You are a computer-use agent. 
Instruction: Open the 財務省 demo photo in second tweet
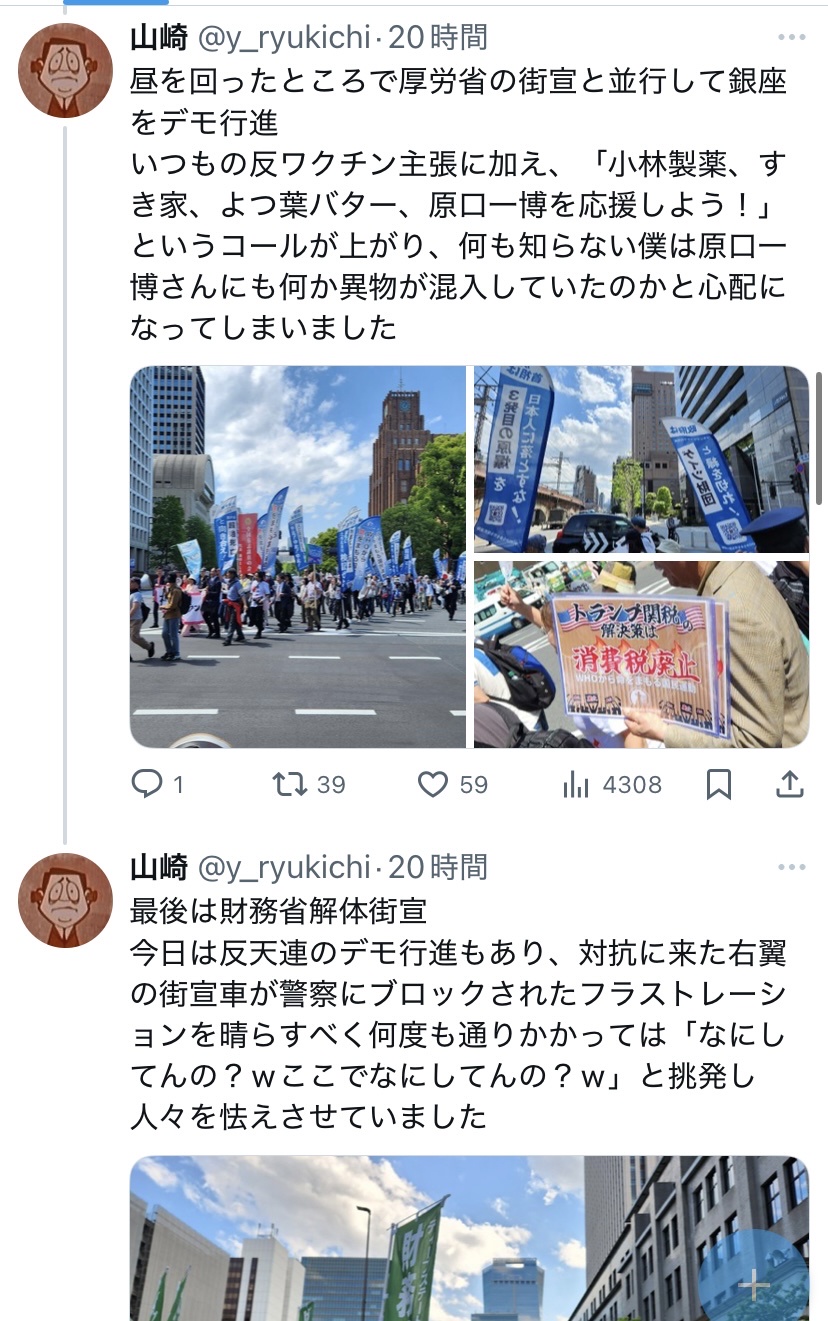pyautogui.click(x=469, y=1238)
